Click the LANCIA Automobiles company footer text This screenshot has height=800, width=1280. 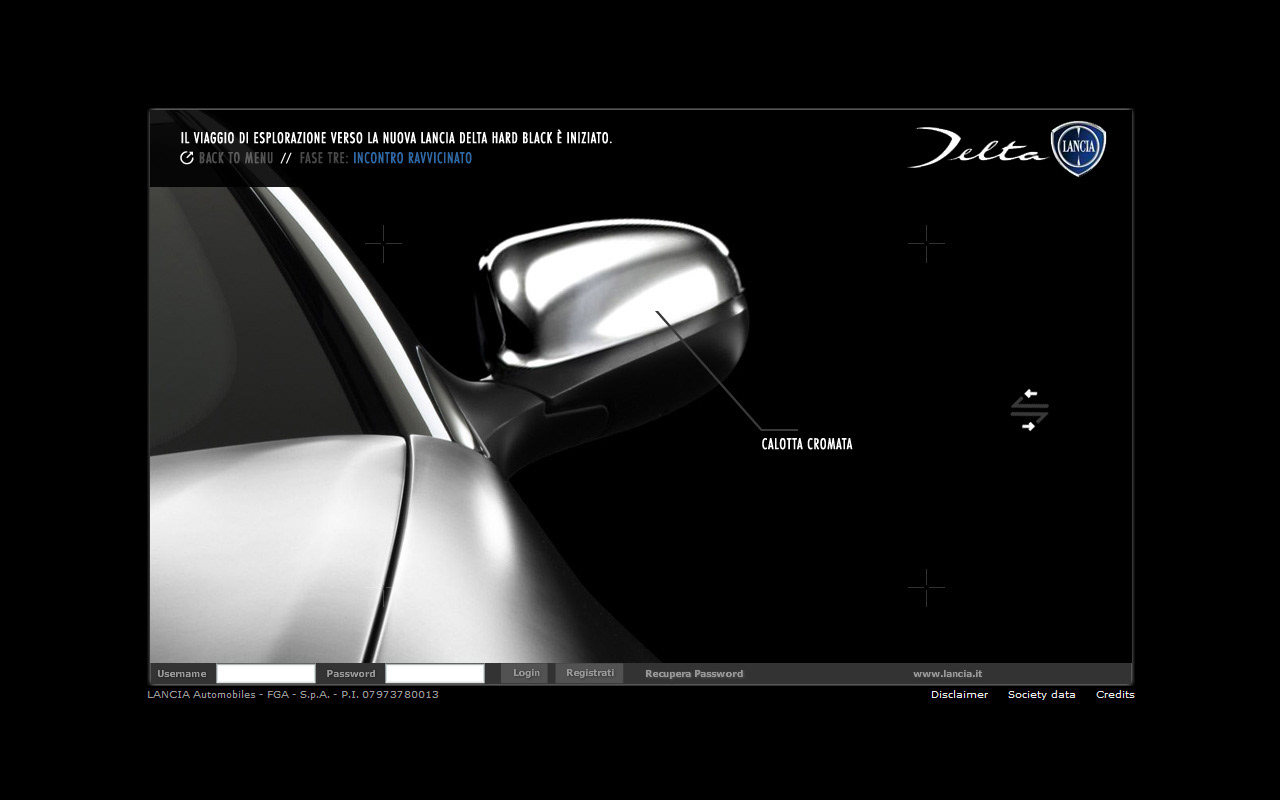(293, 694)
